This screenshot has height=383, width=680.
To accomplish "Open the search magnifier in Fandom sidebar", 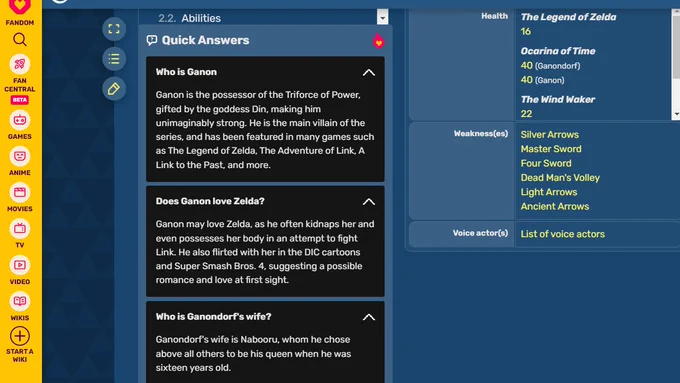I will [20, 40].
